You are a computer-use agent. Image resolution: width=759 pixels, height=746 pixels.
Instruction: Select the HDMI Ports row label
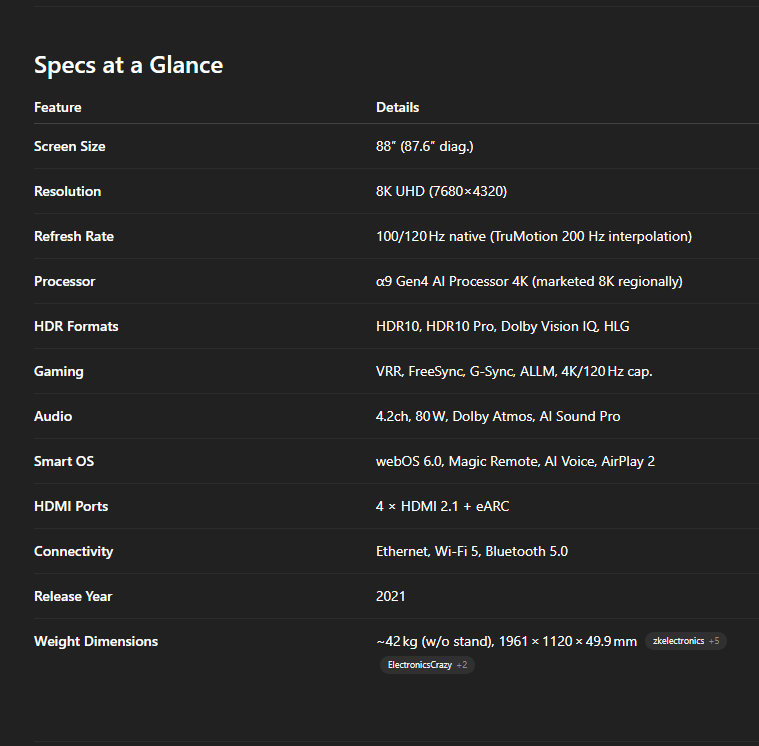(71, 506)
